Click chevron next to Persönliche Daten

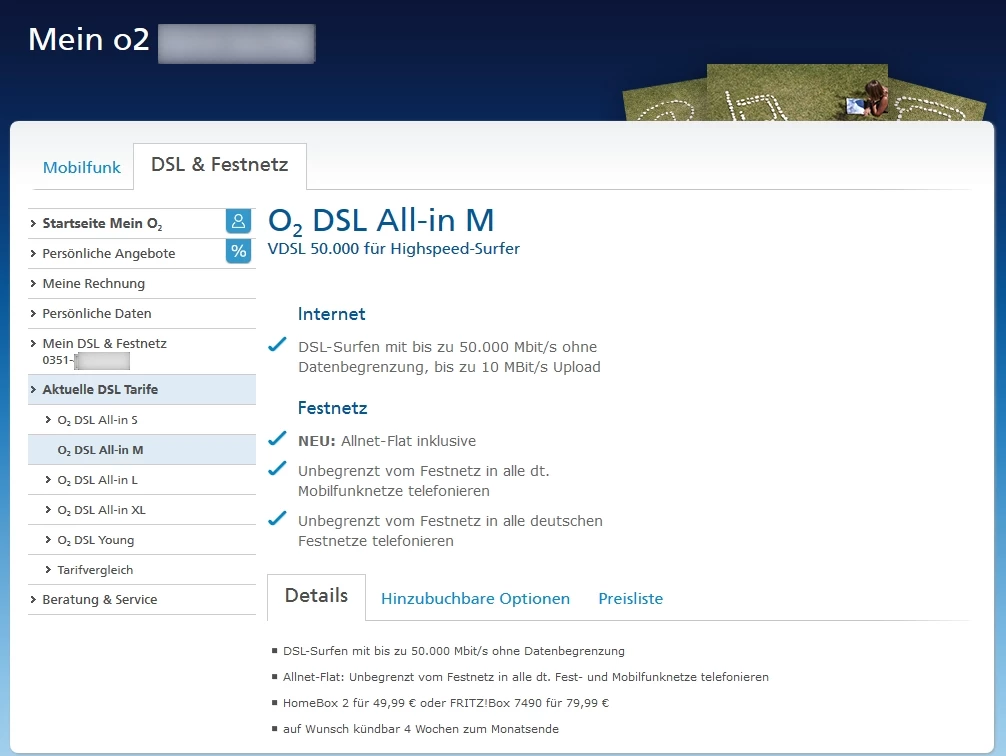33,314
